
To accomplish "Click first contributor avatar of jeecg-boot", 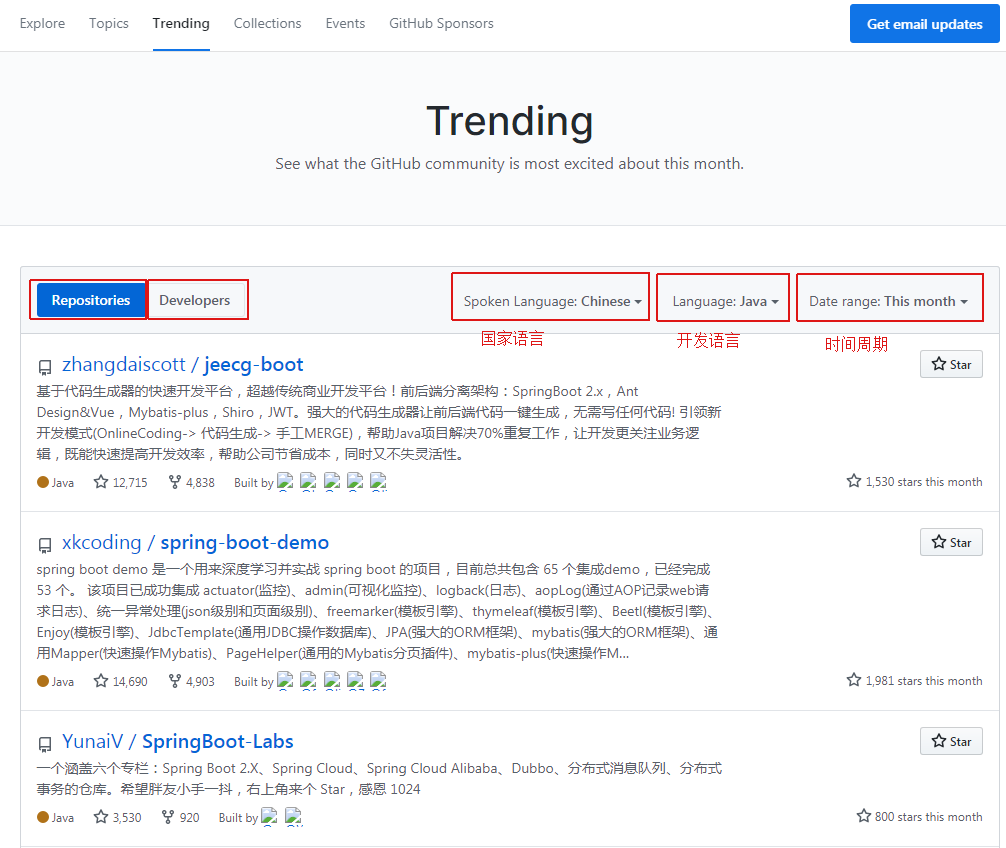I will pos(285,482).
